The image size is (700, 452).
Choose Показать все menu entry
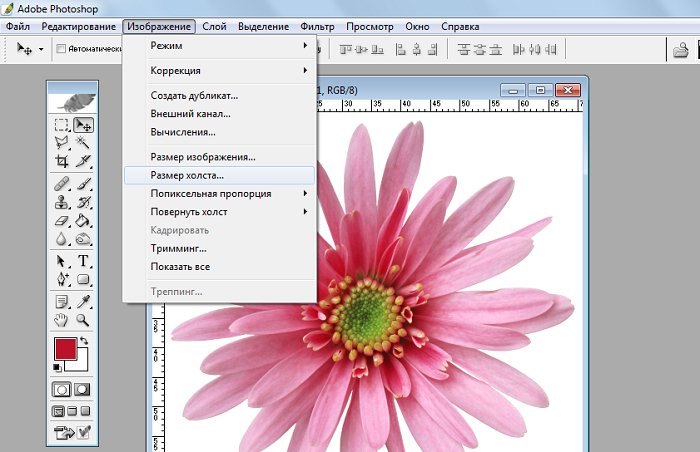pos(220,267)
